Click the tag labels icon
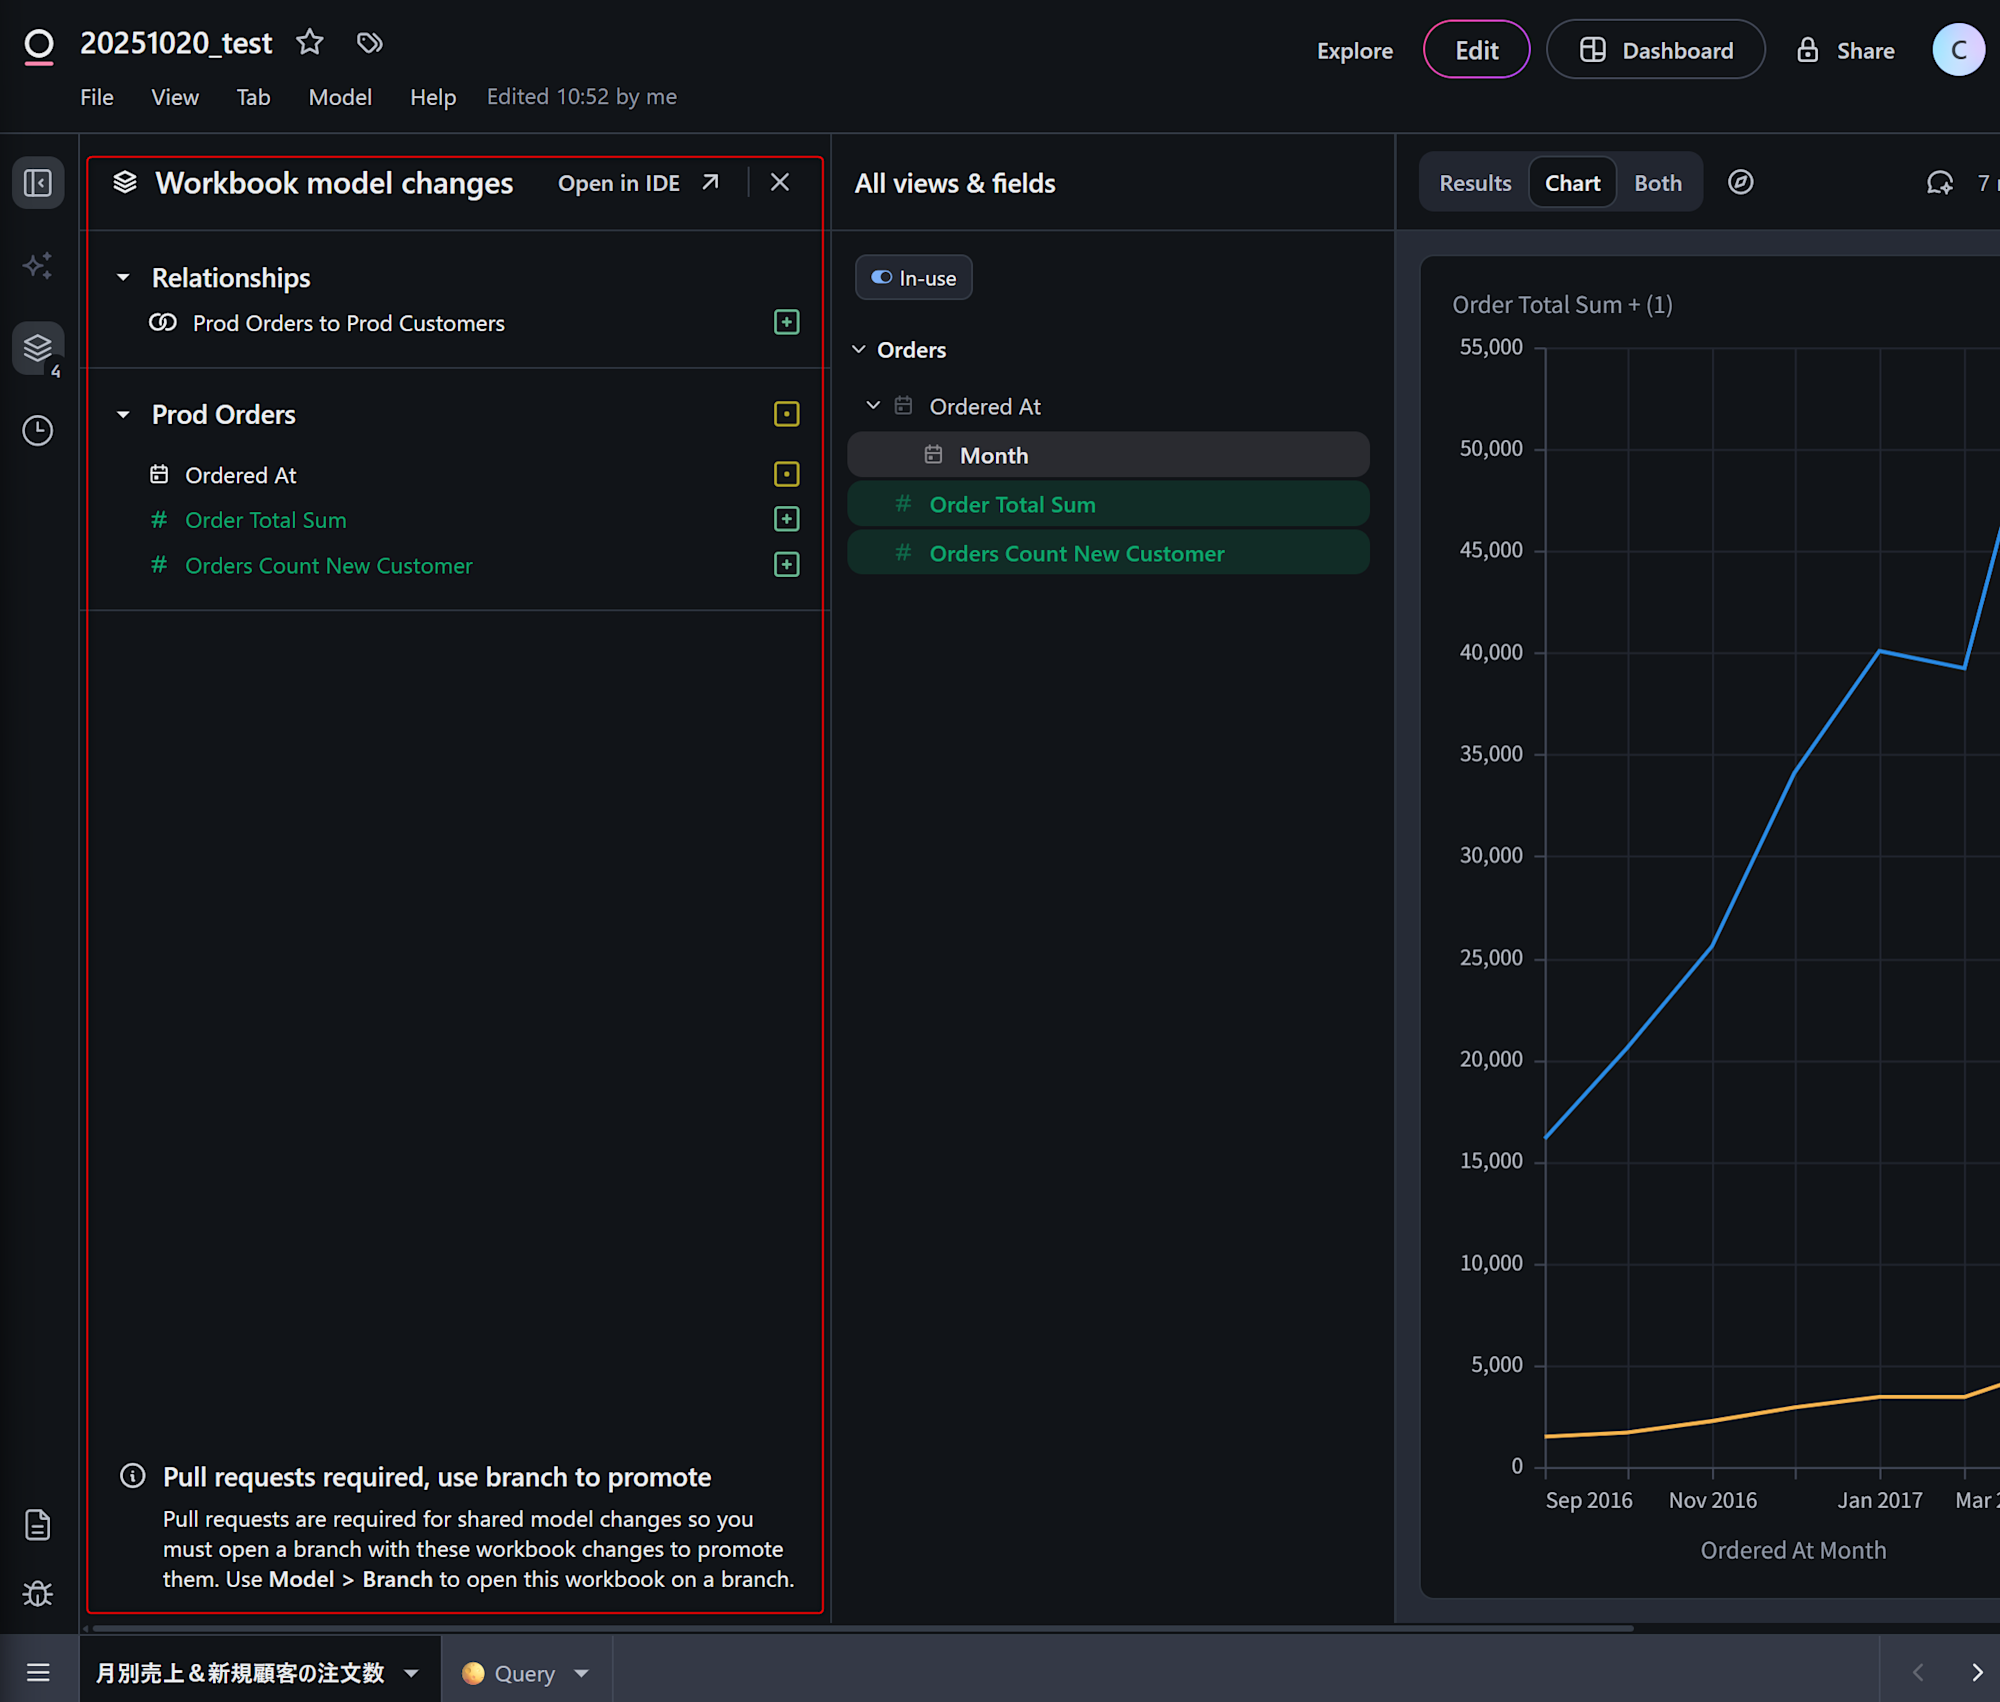 (x=370, y=43)
